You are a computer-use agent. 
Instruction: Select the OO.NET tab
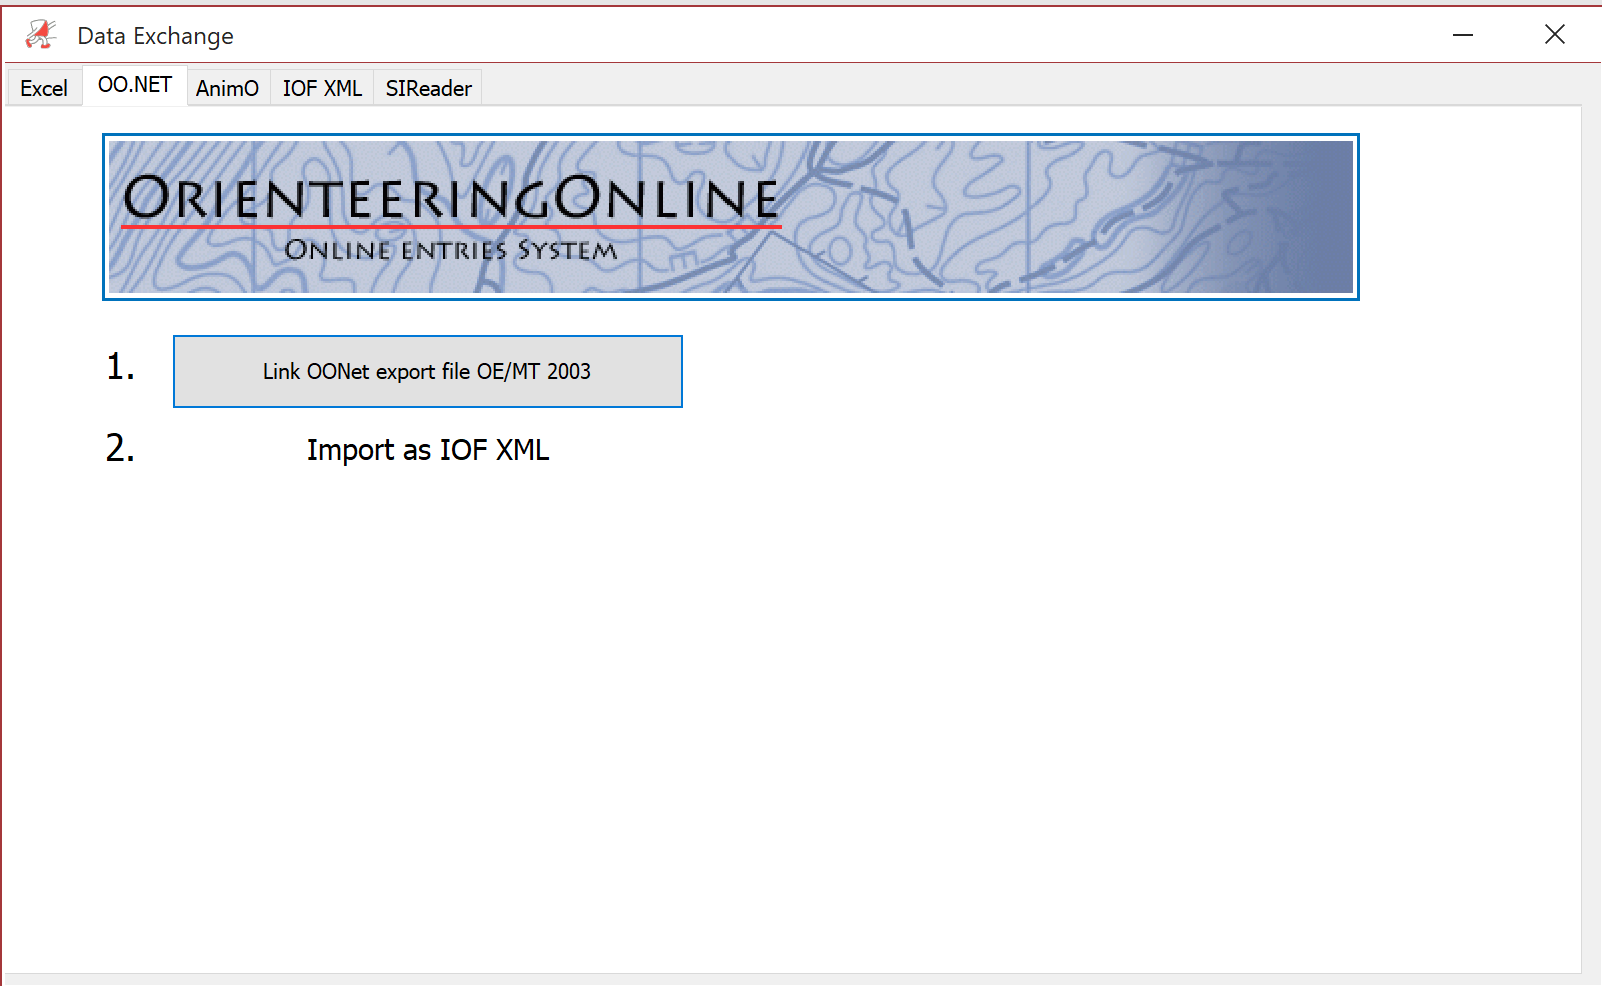[135, 85]
